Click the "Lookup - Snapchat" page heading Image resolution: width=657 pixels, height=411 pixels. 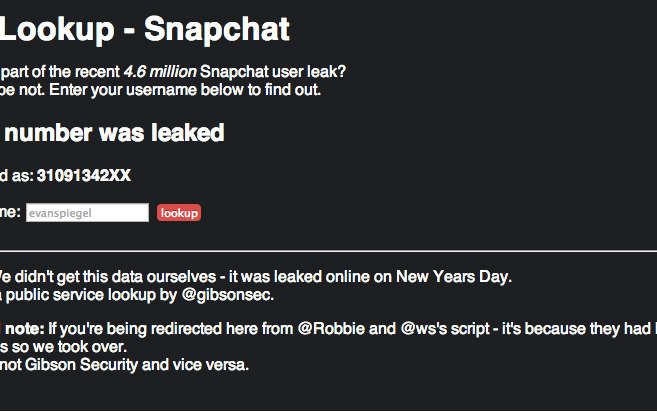tap(145, 29)
